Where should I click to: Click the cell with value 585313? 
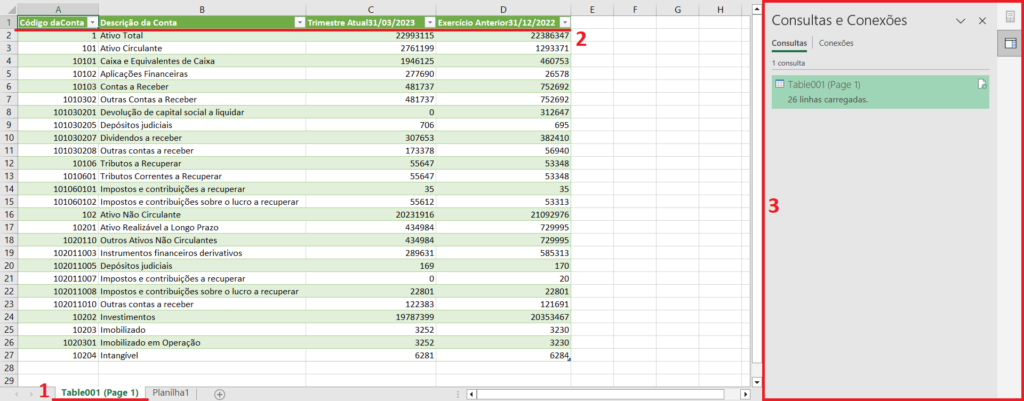pyautogui.click(x=503, y=253)
